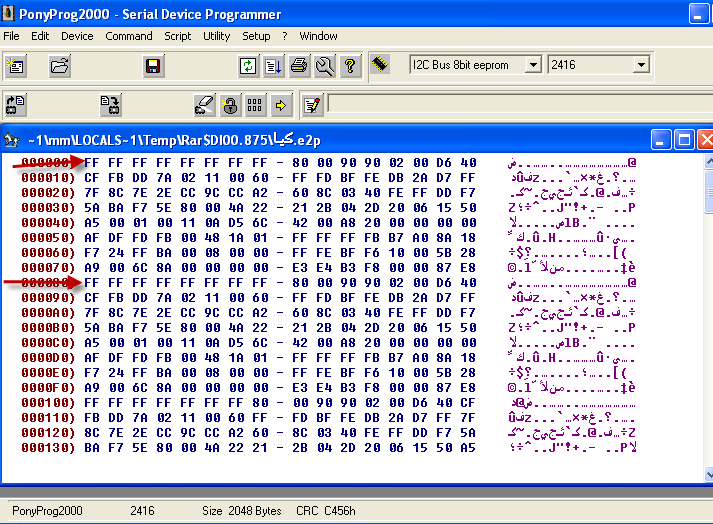This screenshot has height=524, width=713.
Task: Expand the 2416 device type dropdown
Action: (641, 65)
